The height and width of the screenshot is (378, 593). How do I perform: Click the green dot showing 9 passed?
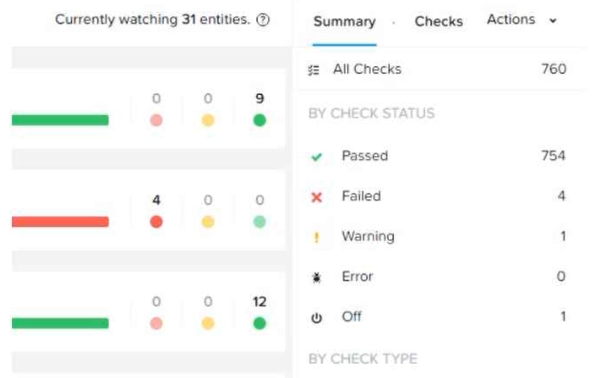click(x=259, y=120)
